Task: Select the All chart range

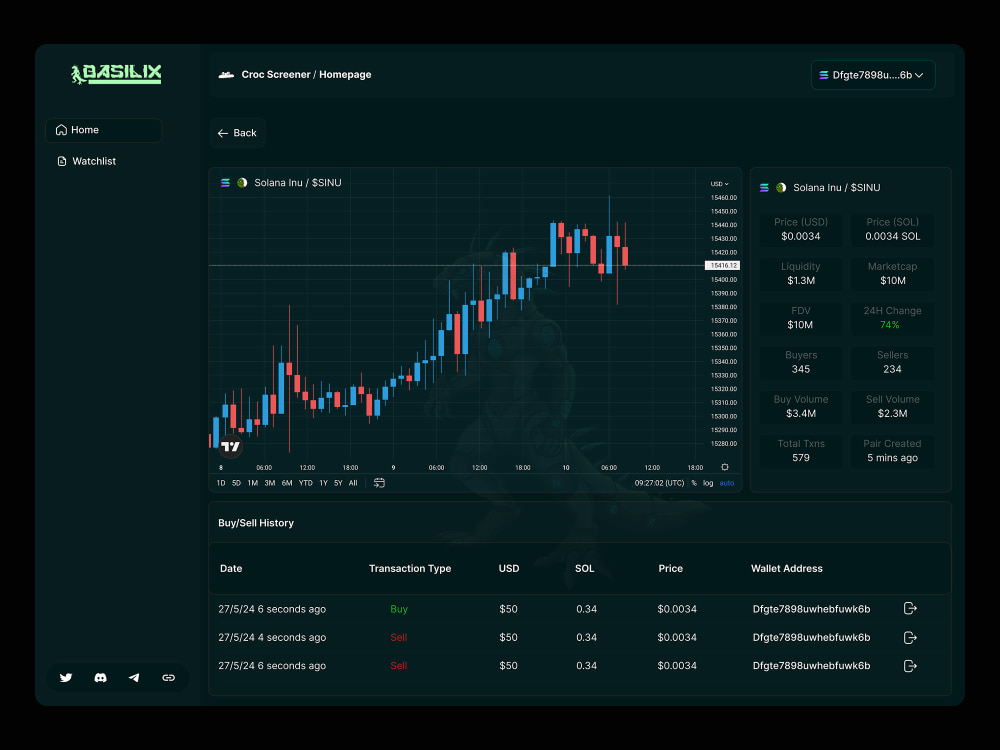Action: pos(353,483)
